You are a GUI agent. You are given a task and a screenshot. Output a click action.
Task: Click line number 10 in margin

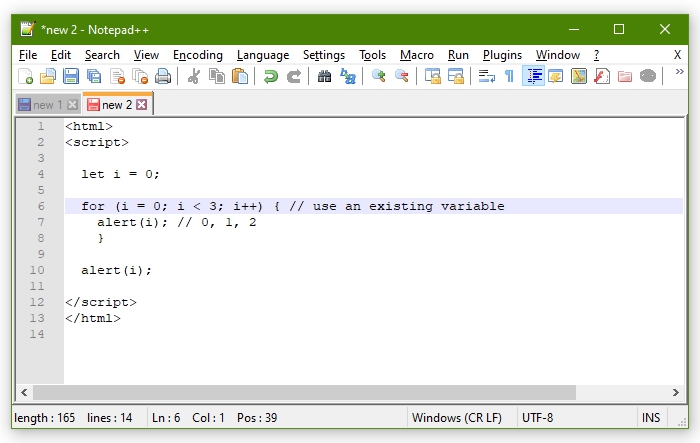pyautogui.click(x=37, y=270)
